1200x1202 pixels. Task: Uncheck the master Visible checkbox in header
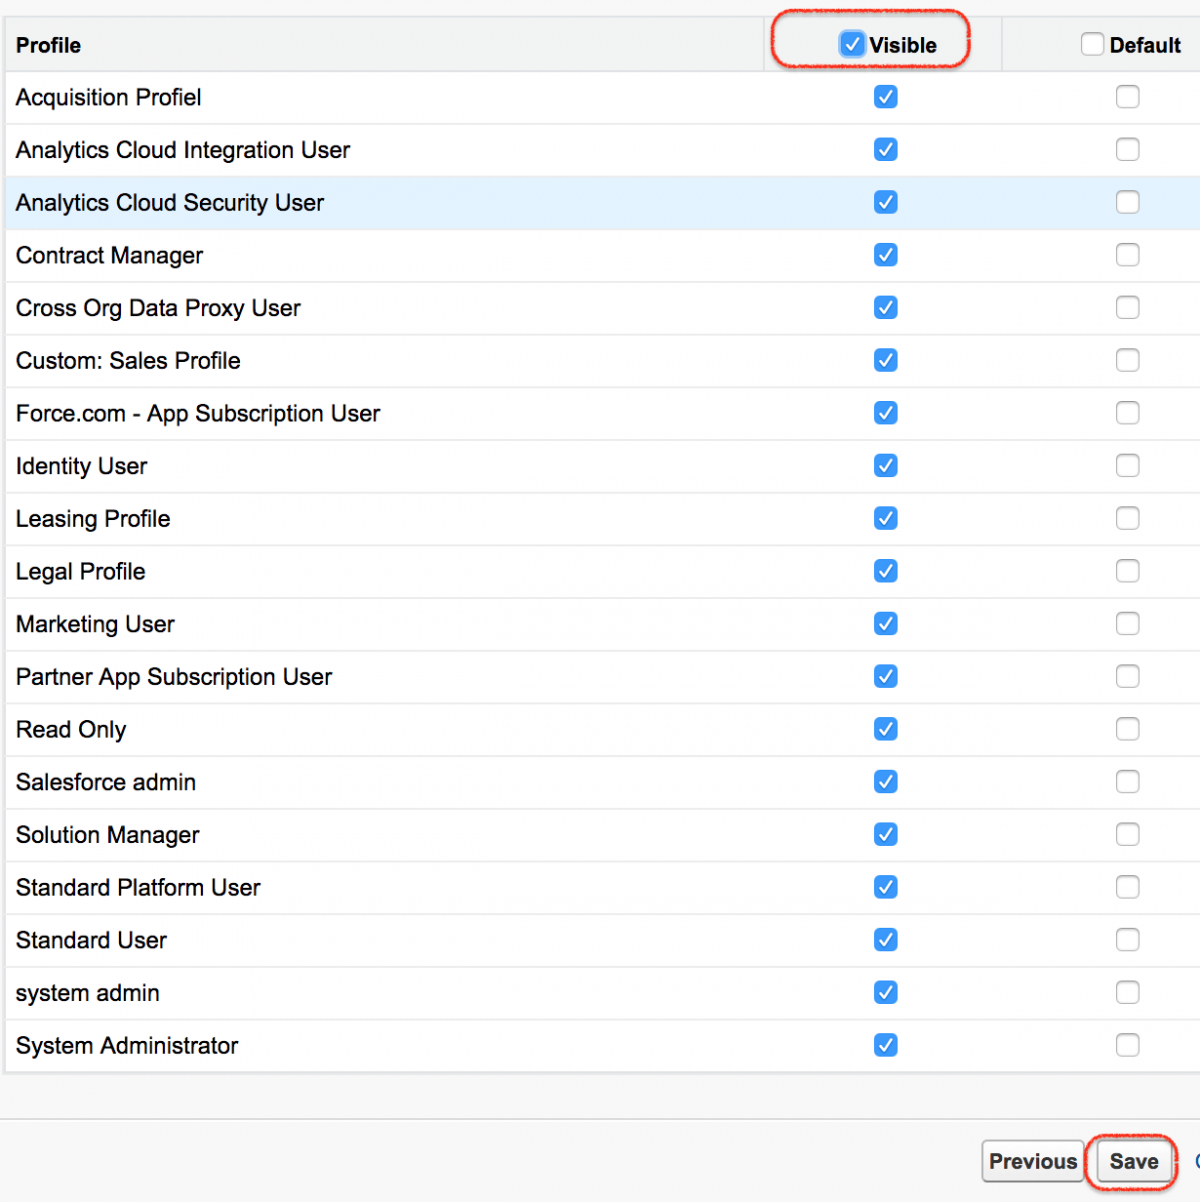click(852, 44)
